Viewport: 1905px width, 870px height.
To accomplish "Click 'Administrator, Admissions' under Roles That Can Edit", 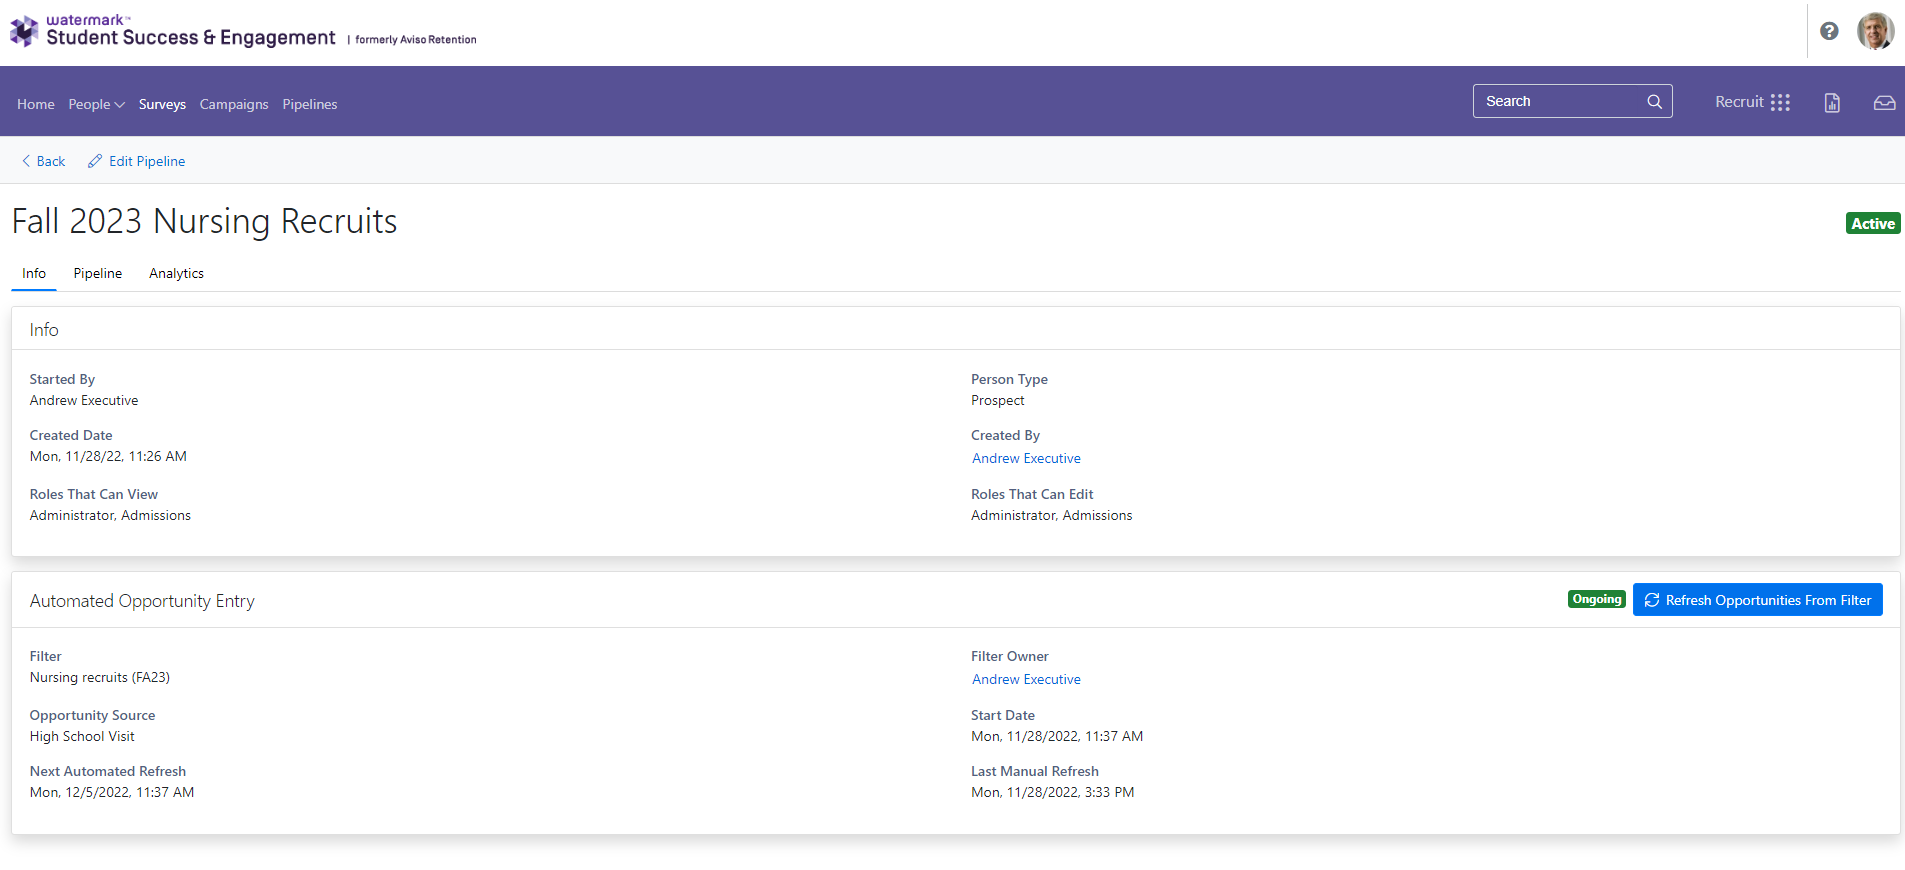I will [x=1052, y=515].
